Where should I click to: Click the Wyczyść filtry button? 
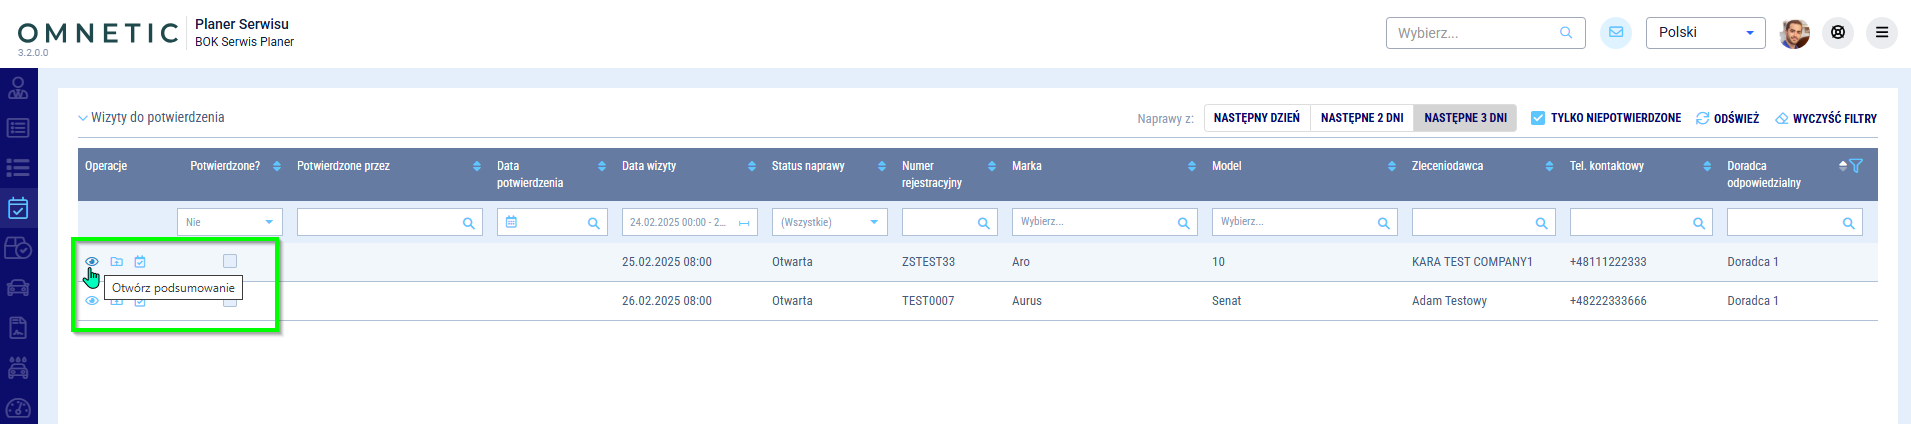[1826, 118]
